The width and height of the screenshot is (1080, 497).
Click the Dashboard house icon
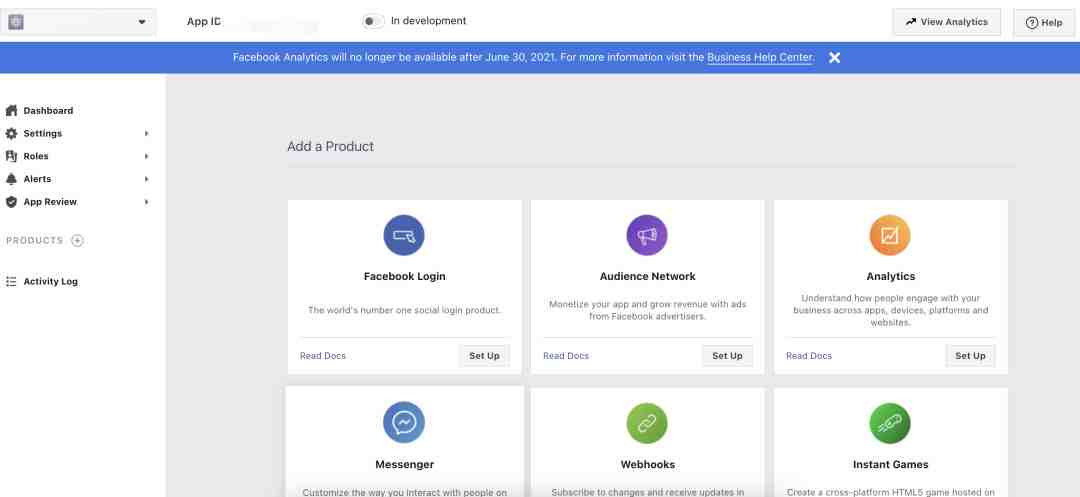[x=11, y=111]
